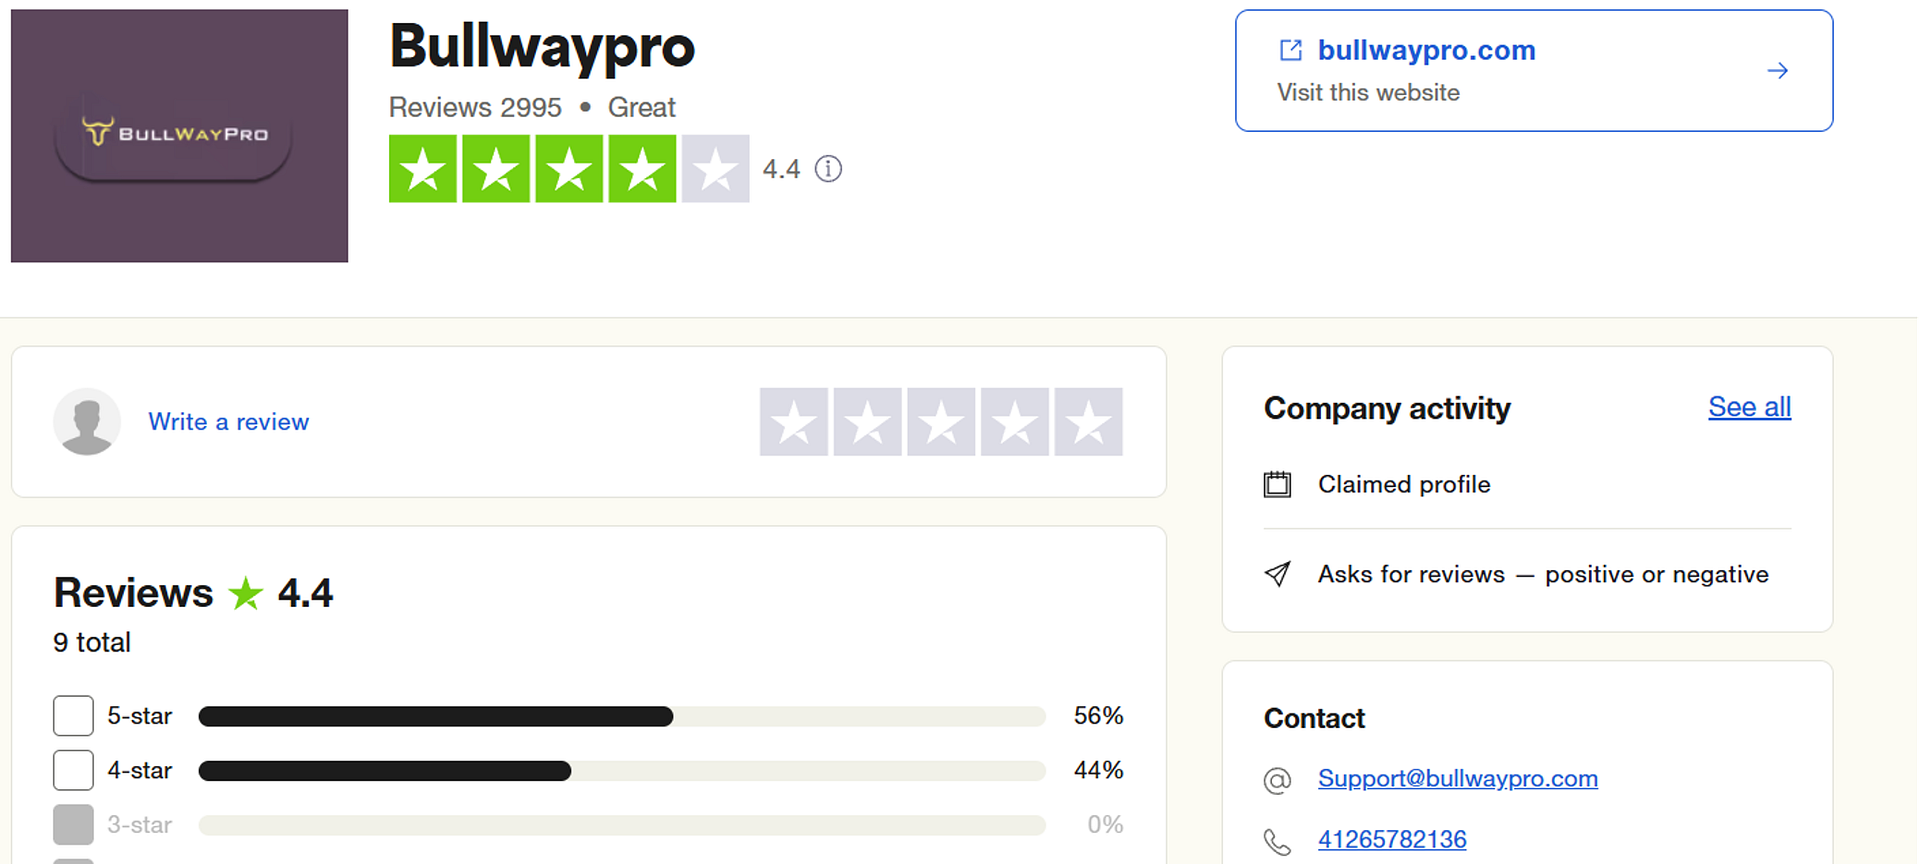Rate five stars in the write-review widget
Viewport: 1920px width, 864px height.
tap(1088, 422)
